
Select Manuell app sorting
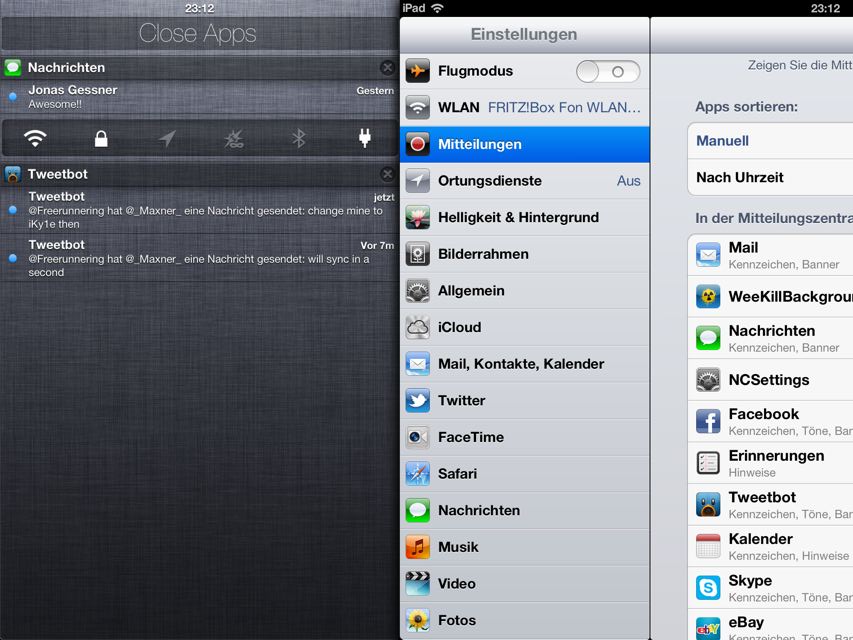click(x=770, y=141)
